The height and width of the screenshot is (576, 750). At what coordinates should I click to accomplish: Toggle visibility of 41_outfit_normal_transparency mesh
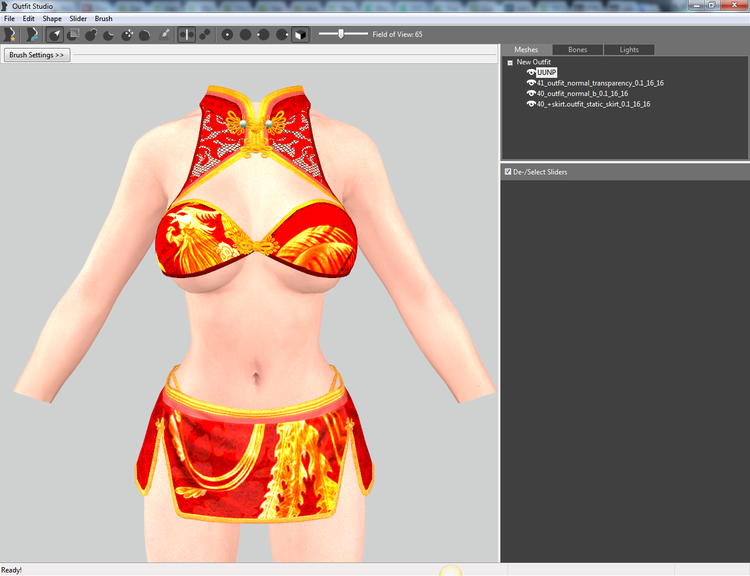531,83
